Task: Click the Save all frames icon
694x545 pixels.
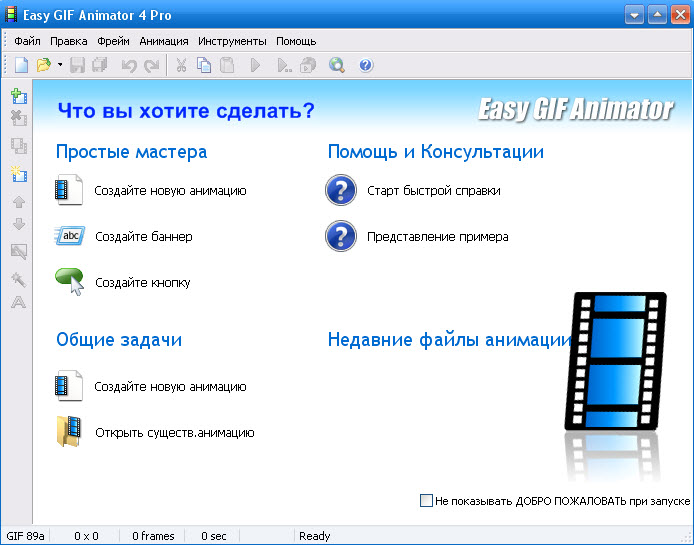Action: tap(100, 66)
